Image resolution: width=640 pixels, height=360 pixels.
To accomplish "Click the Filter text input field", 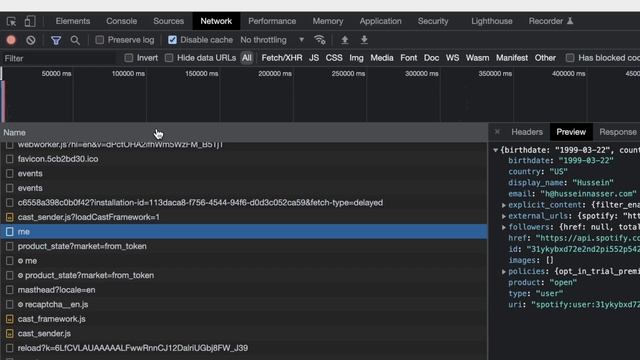I will click(59, 58).
